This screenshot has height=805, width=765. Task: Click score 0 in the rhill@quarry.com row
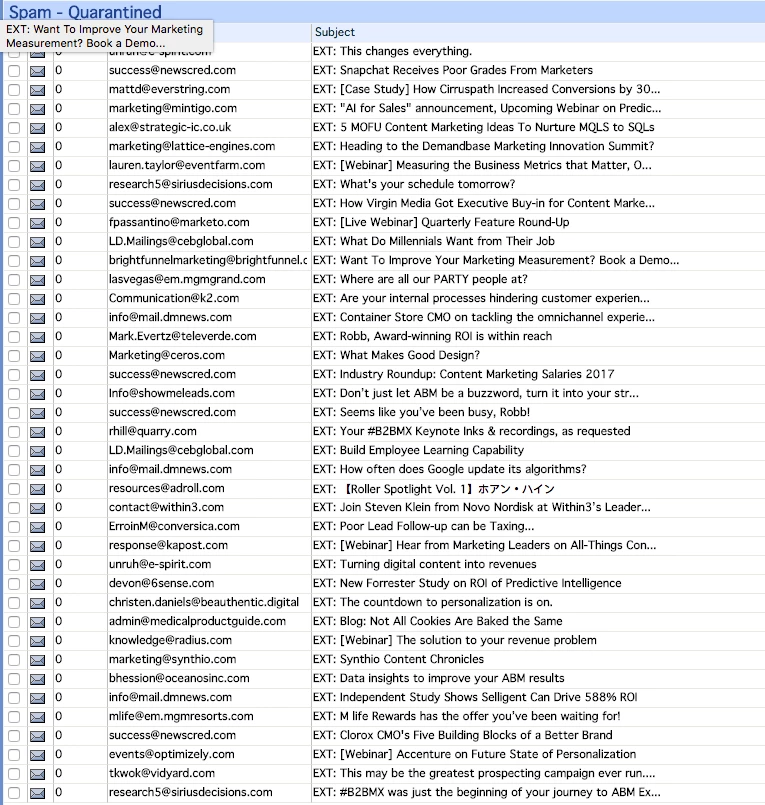click(x=59, y=431)
